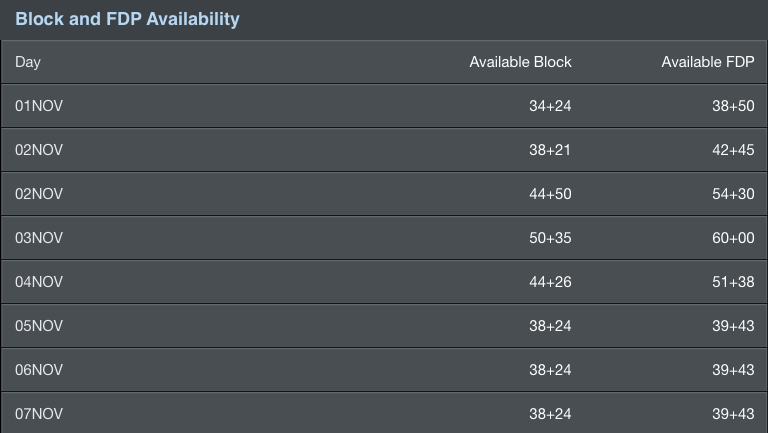Click the 60+00 available FDP value
Viewport: 768px width, 433px height.
[x=733, y=238]
